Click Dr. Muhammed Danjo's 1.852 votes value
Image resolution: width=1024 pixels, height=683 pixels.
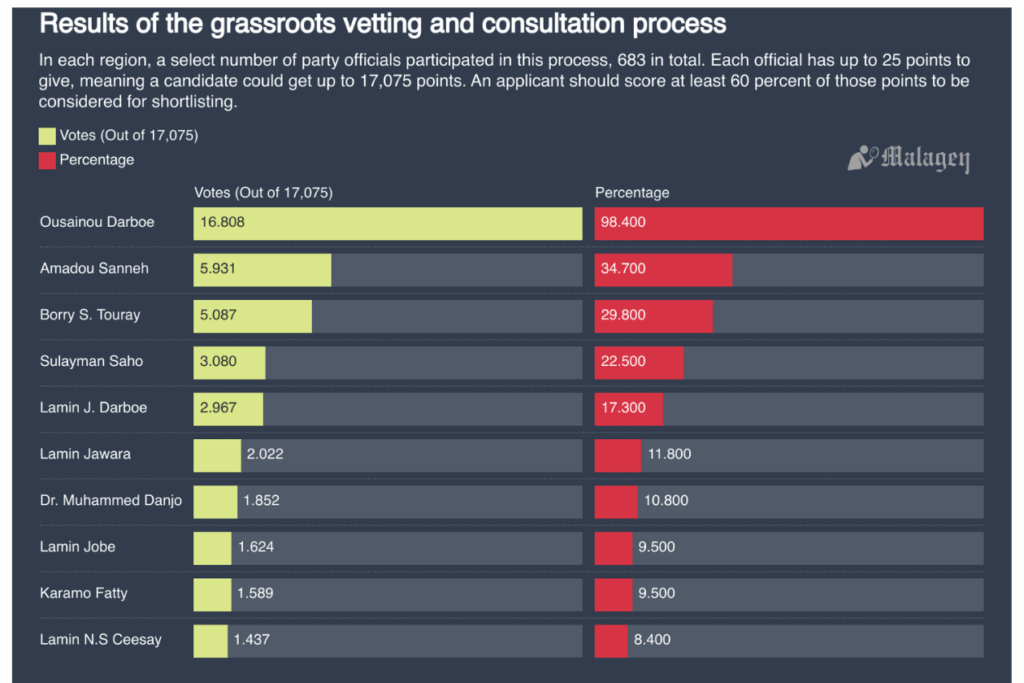click(x=260, y=501)
